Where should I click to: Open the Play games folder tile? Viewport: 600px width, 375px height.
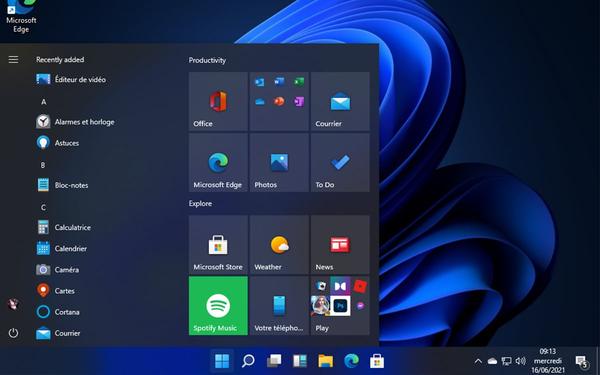tap(340, 306)
